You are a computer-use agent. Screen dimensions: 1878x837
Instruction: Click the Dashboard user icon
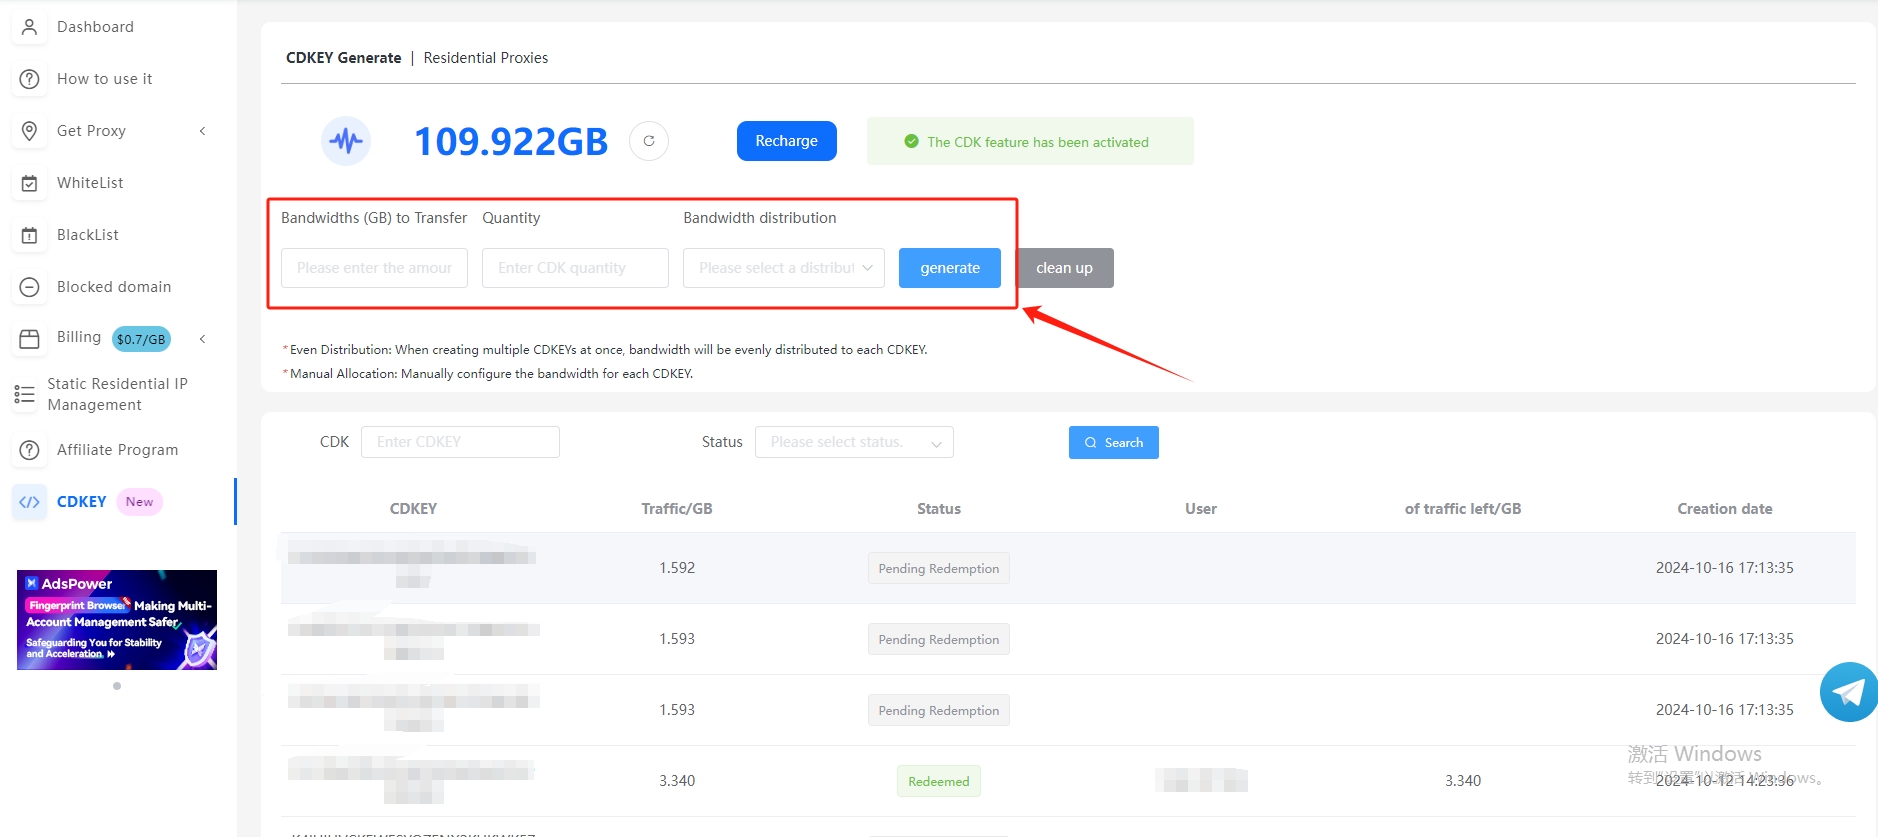click(30, 27)
